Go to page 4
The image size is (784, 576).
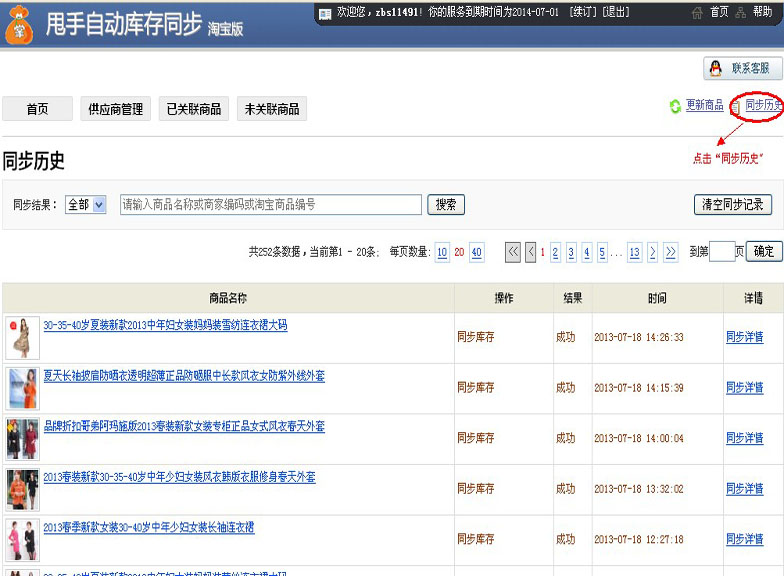click(x=586, y=252)
